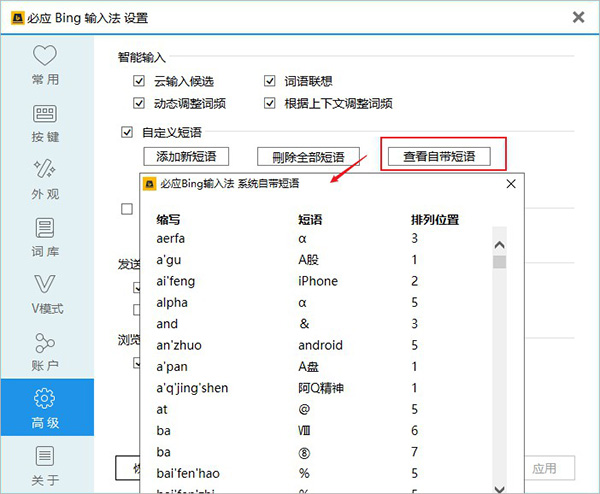
Task: Open the 按键 keyboard settings icon
Action: [x=45, y=114]
